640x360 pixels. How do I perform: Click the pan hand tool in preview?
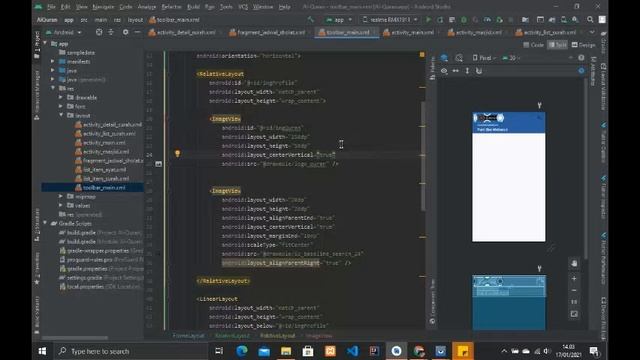(x=574, y=263)
